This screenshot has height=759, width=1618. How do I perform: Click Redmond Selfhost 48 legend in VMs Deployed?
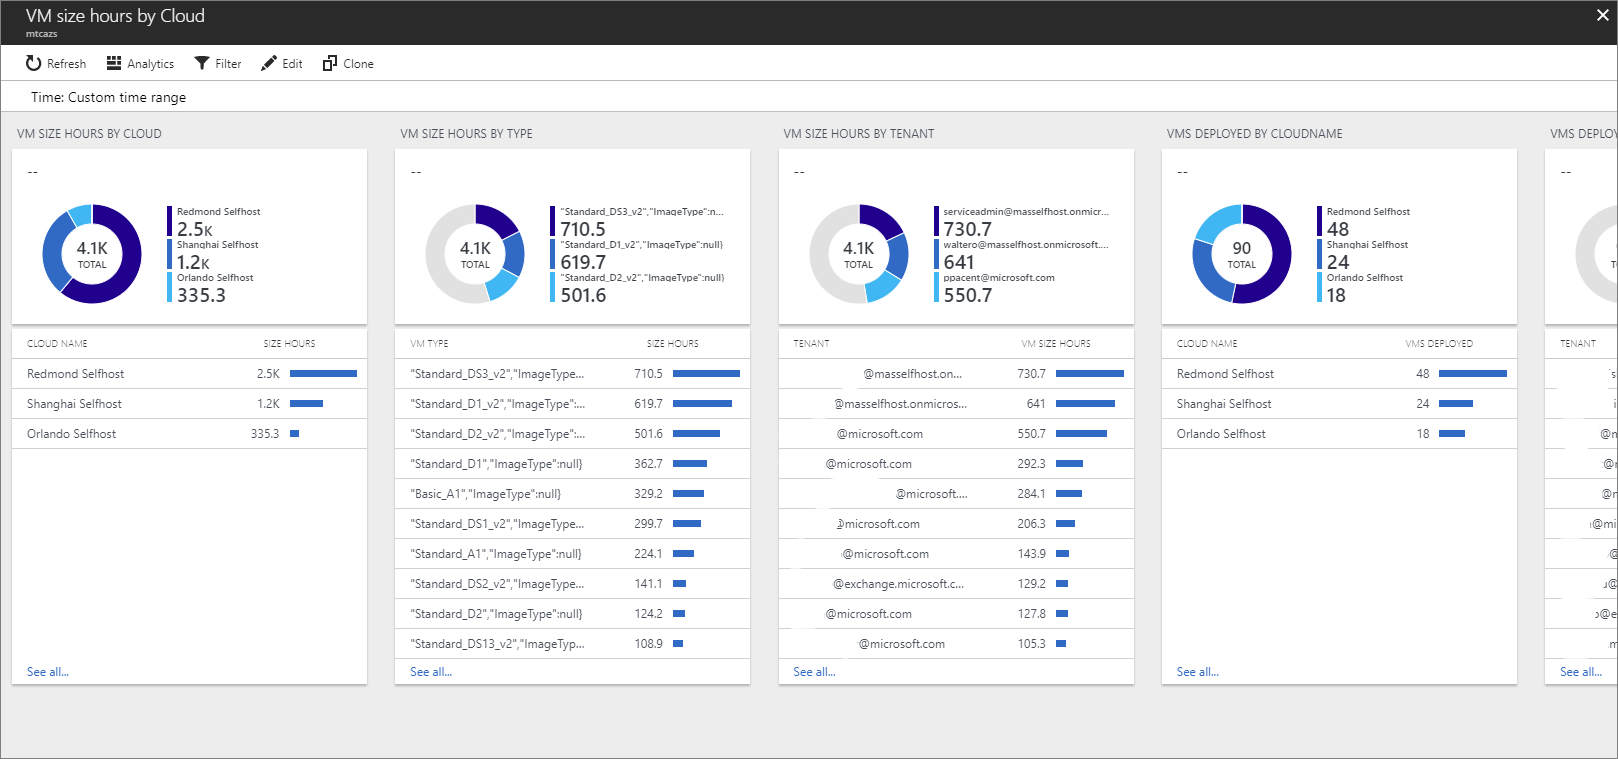point(1364,222)
